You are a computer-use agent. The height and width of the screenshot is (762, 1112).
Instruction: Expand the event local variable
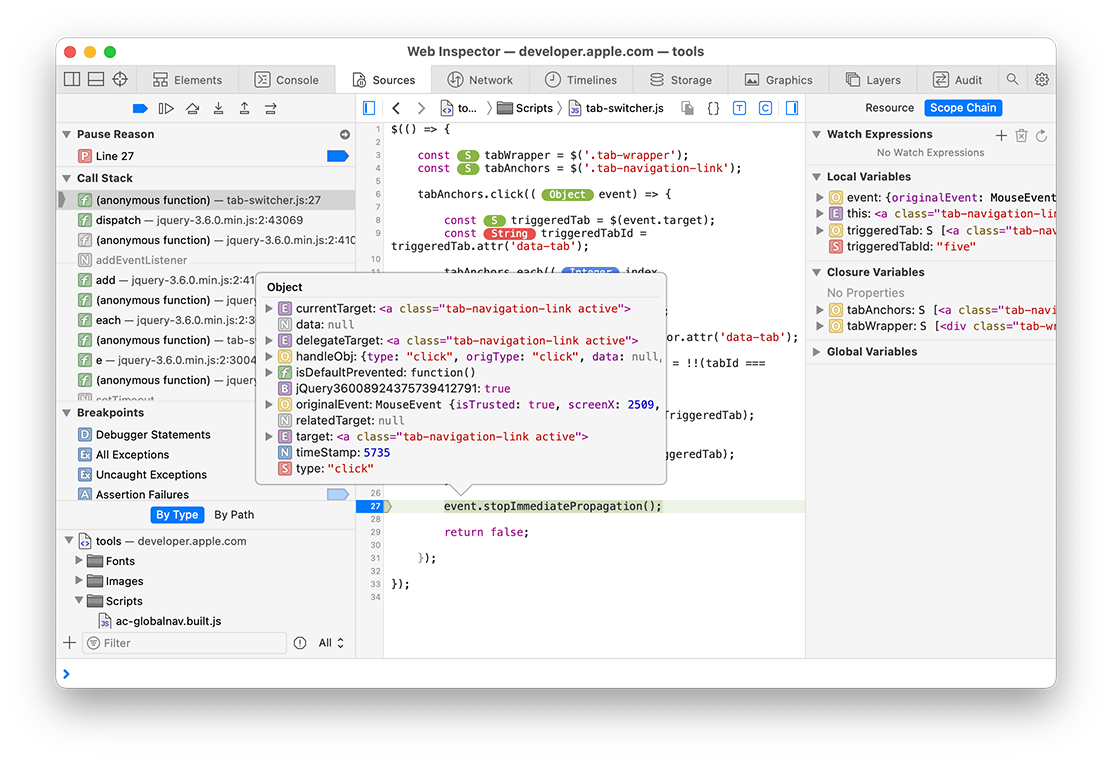tap(820, 197)
